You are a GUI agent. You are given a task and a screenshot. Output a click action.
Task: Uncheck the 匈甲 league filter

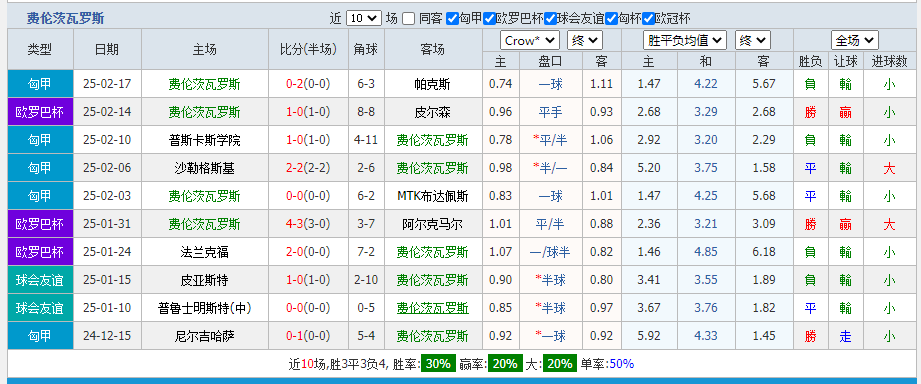point(452,18)
